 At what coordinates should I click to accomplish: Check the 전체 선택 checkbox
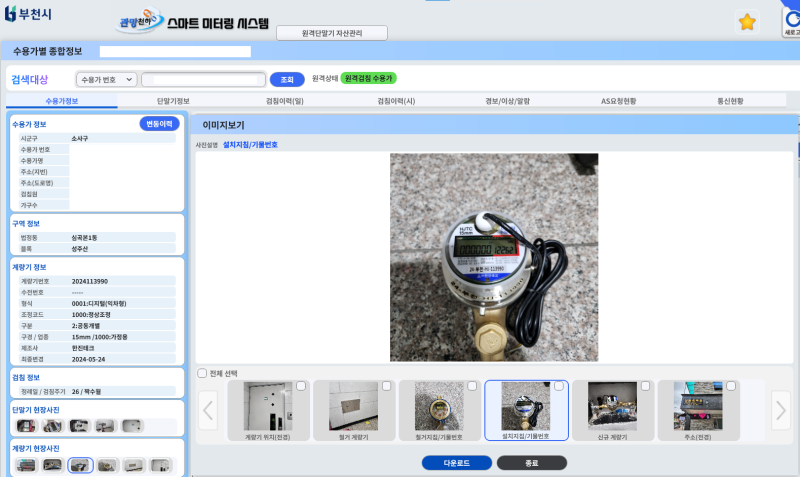(203, 373)
